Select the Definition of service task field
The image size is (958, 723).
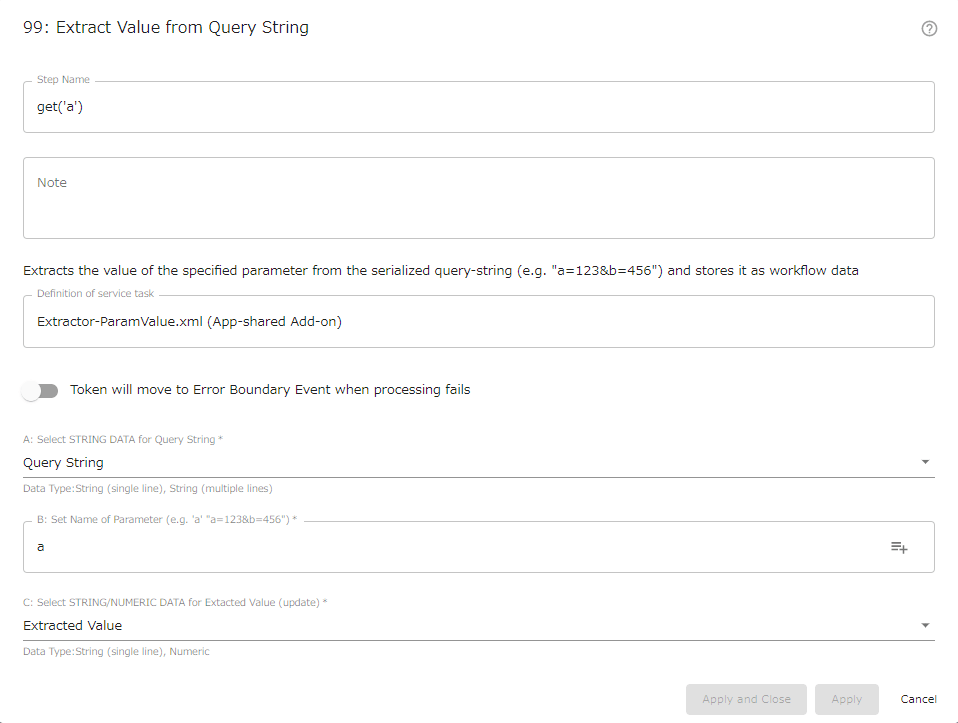click(x=478, y=321)
